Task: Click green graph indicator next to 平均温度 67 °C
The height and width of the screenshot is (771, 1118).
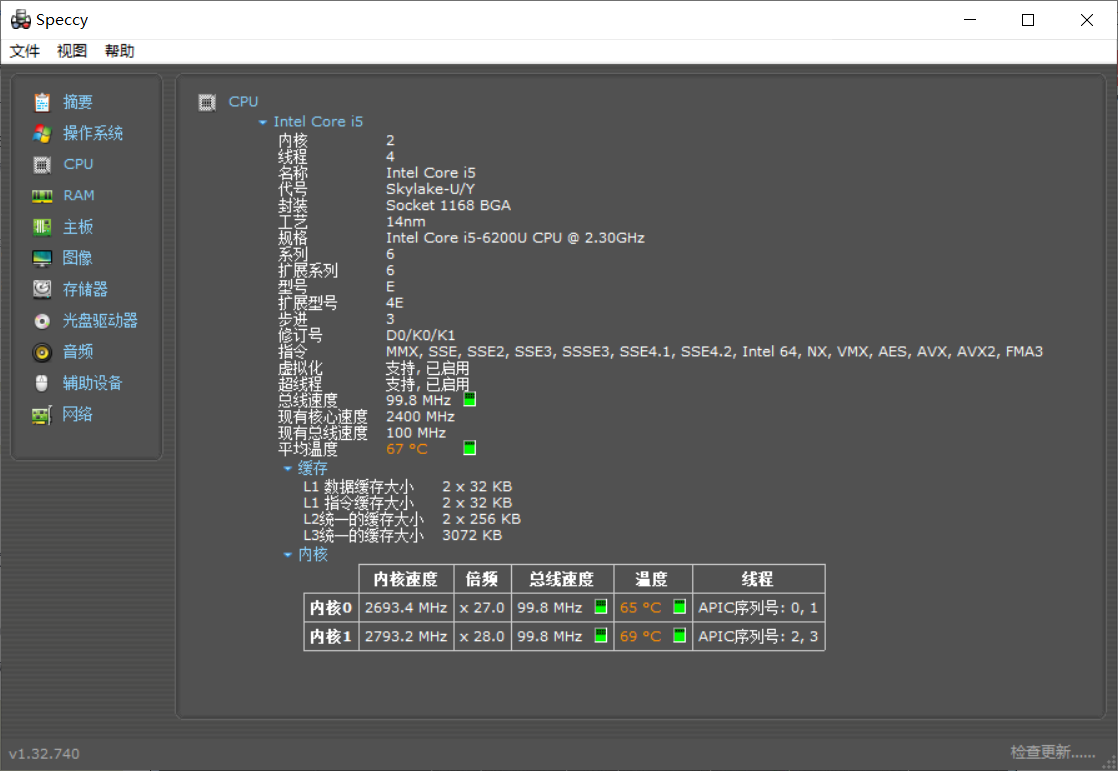Action: (469, 447)
